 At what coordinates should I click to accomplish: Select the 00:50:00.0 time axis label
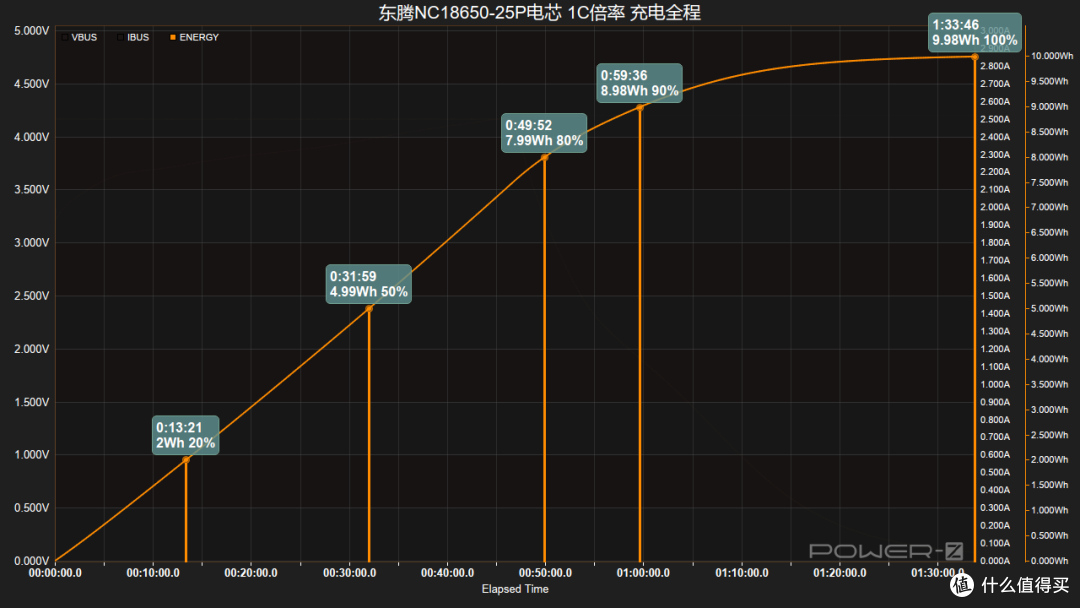(545, 573)
